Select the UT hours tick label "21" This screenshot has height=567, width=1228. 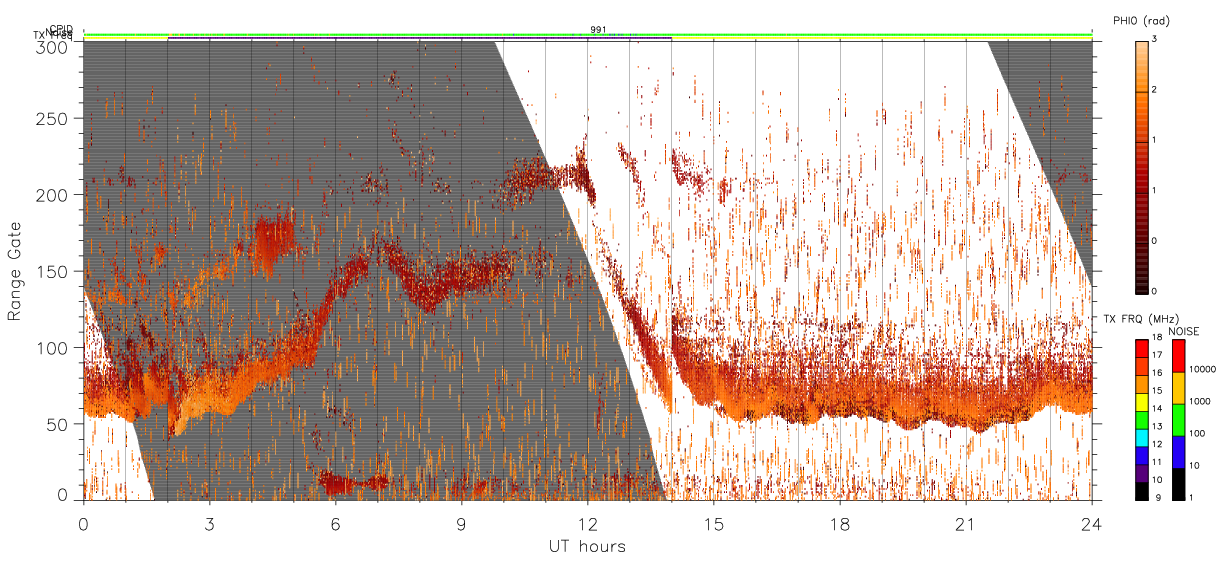tap(965, 523)
